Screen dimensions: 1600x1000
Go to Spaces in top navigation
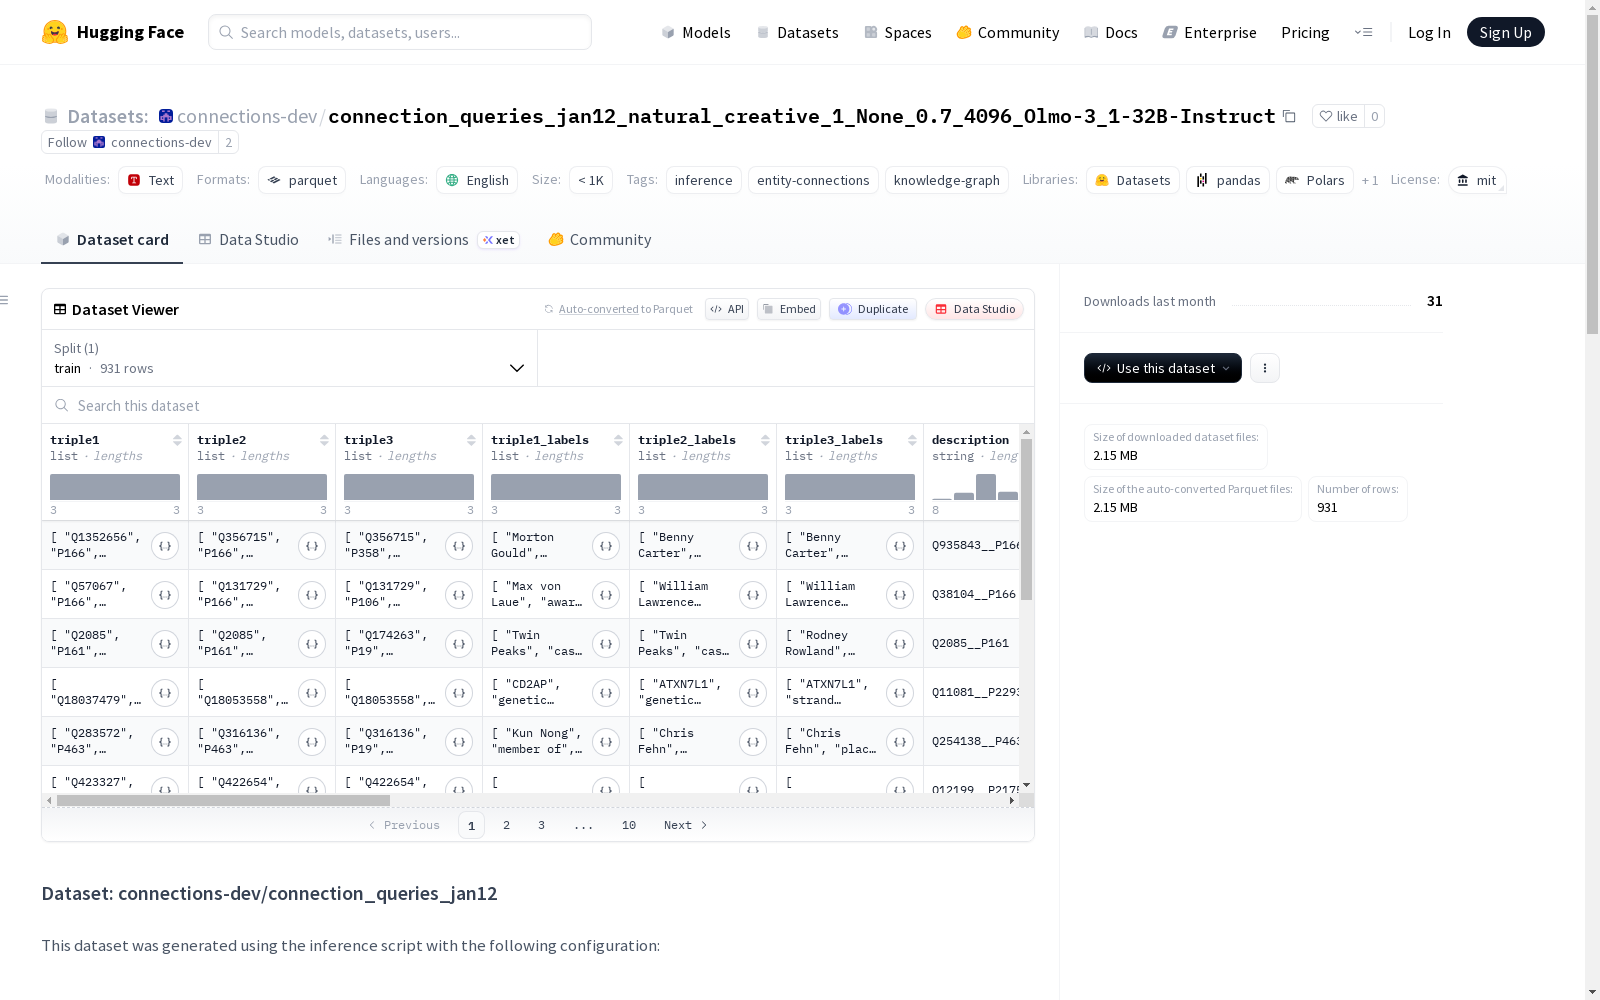(898, 32)
